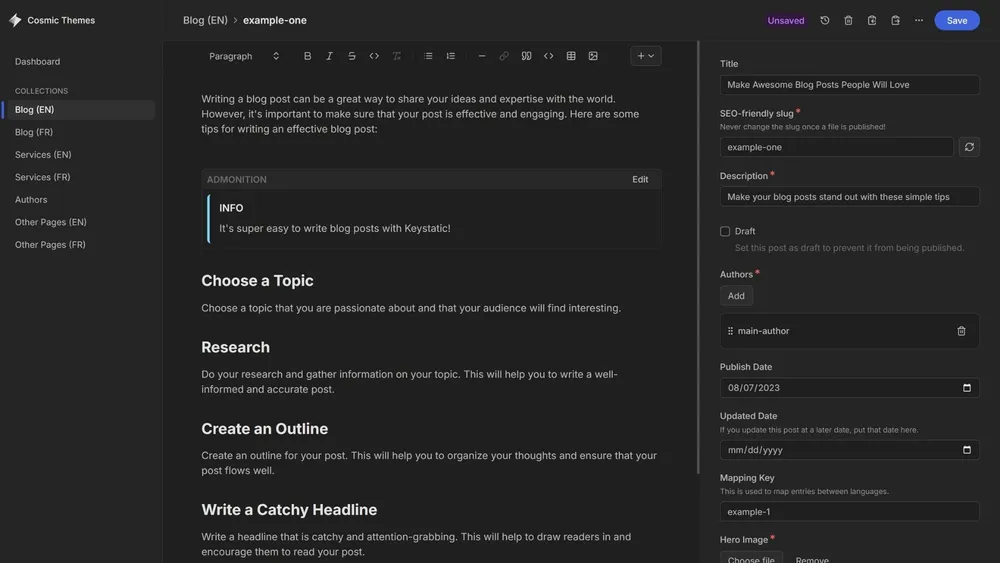
Task: Insert a link
Action: pos(504,56)
